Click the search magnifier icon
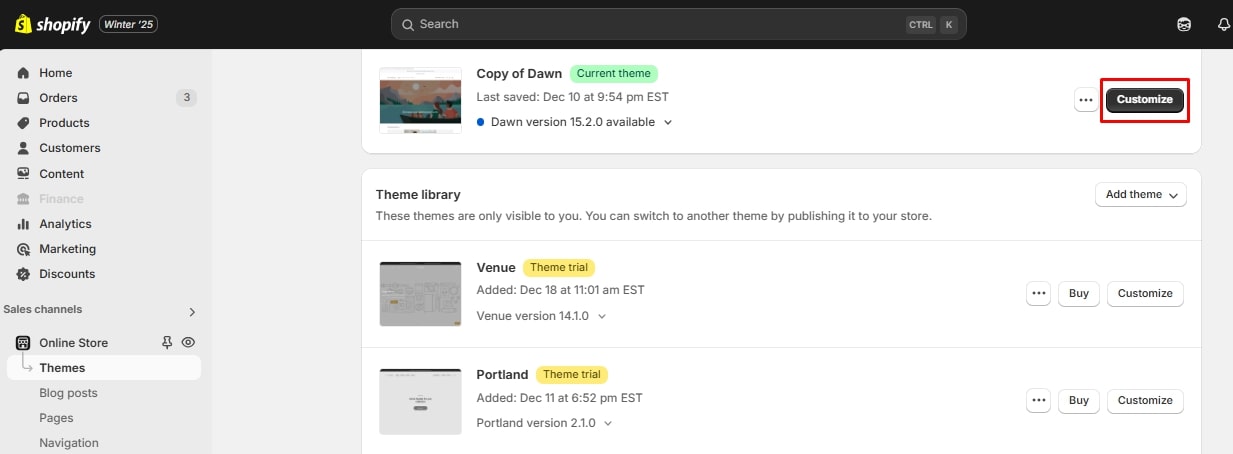This screenshot has height=454, width=1233. (x=408, y=24)
